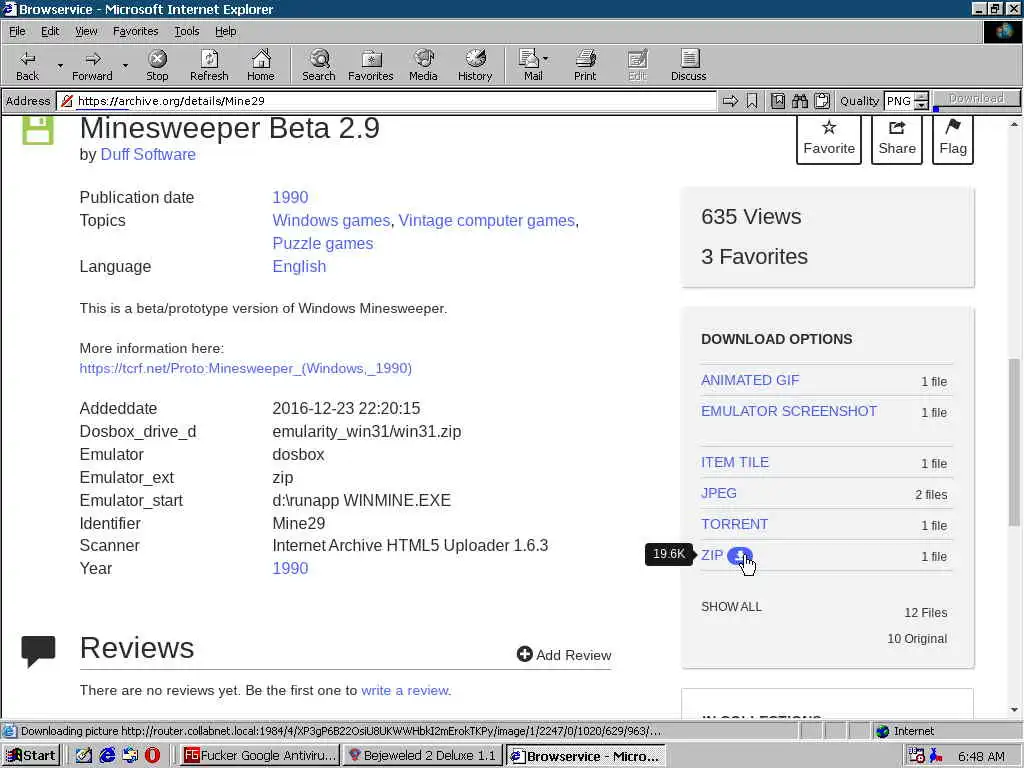
Task: Launch Internet Explorer from quick launch
Action: [107, 756]
